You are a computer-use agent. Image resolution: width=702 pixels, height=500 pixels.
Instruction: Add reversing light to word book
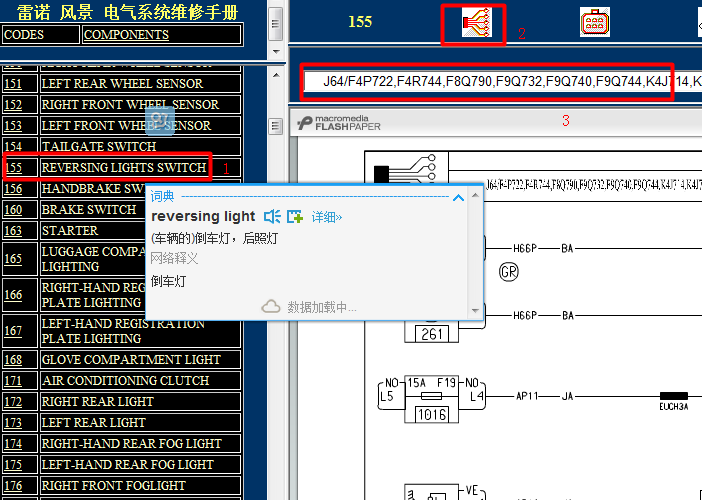pos(295,217)
